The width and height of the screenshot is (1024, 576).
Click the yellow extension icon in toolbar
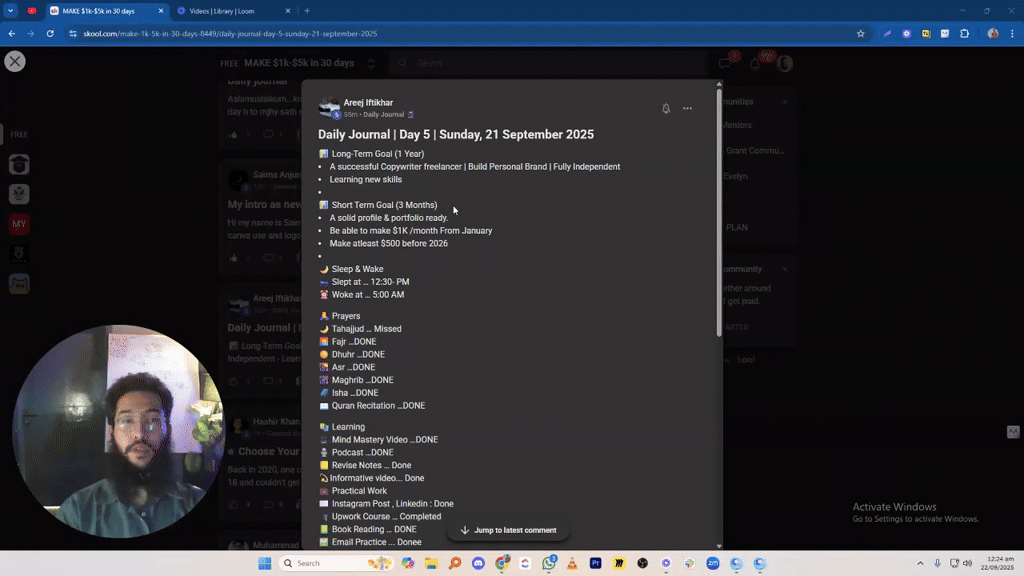coord(925,33)
